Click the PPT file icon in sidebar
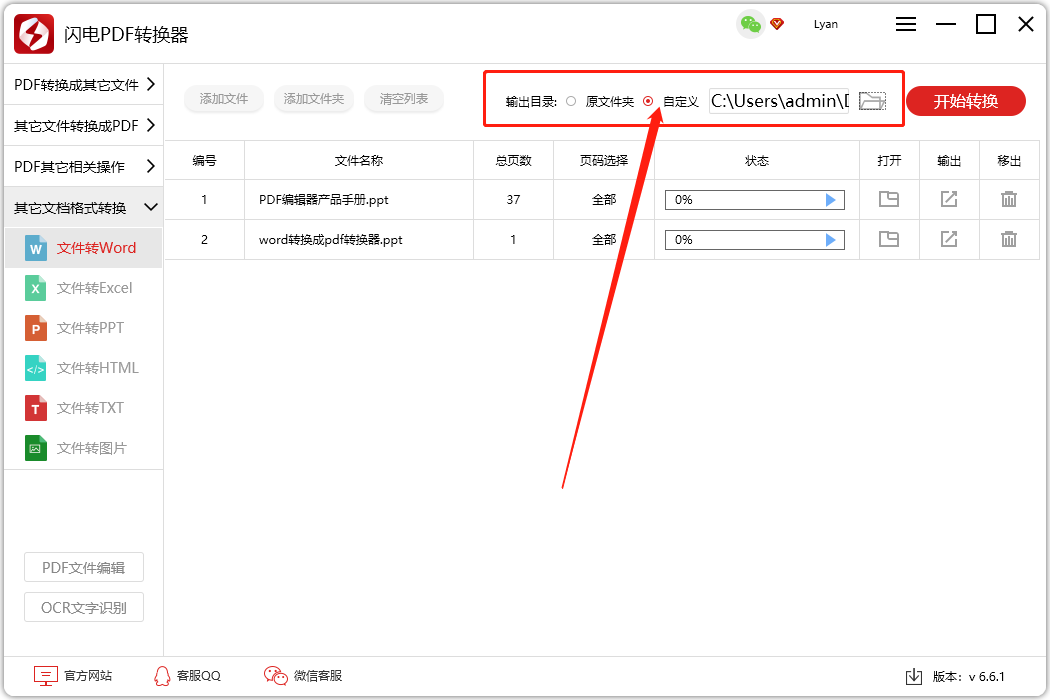The width and height of the screenshot is (1050, 700). 35,328
